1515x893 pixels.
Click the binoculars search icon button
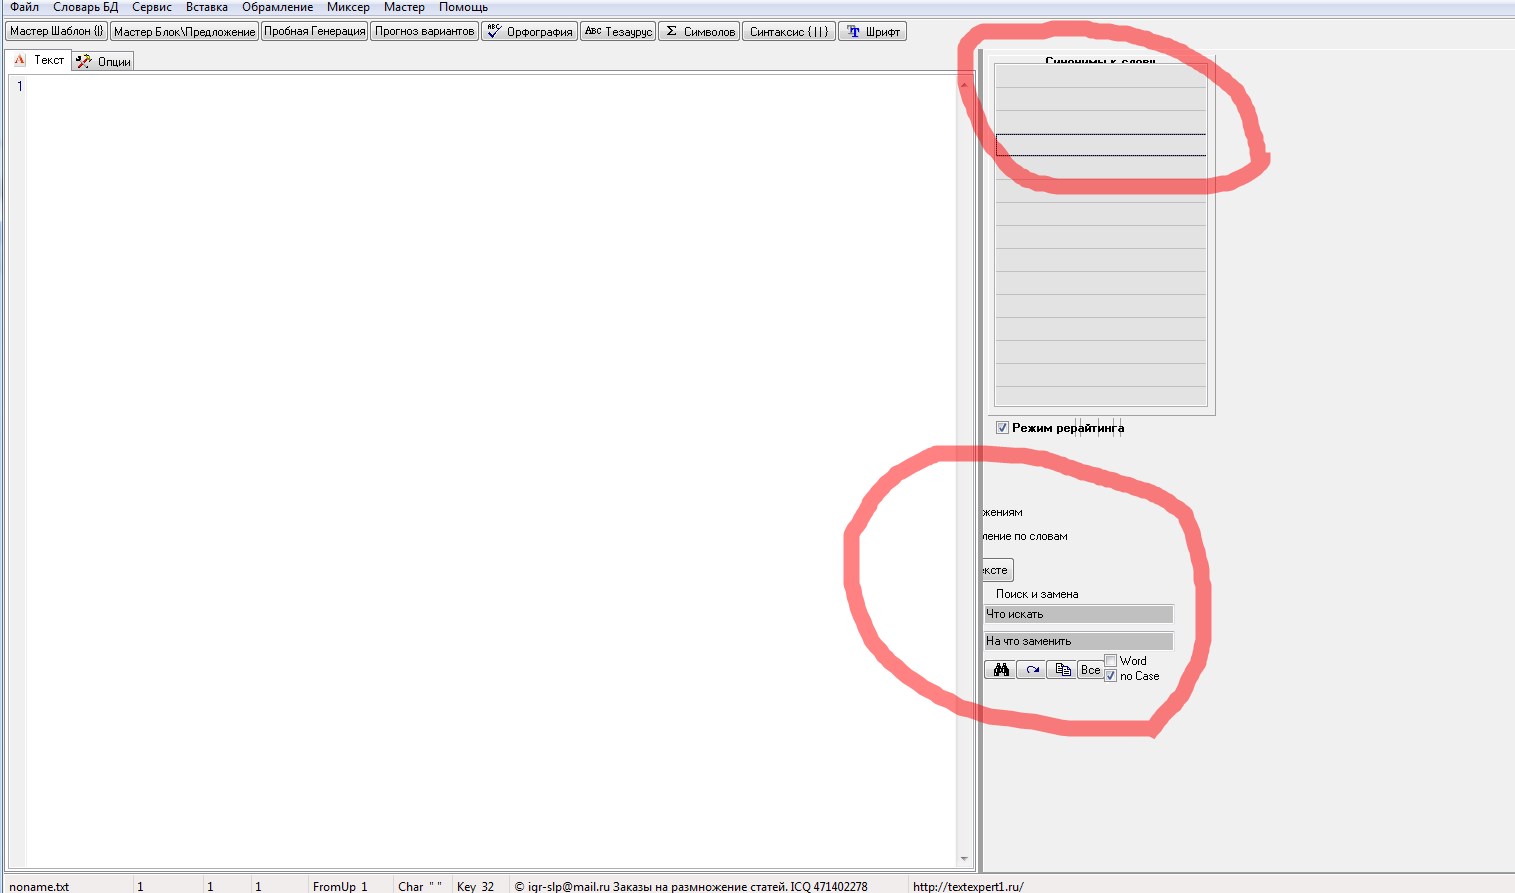[1000, 670]
